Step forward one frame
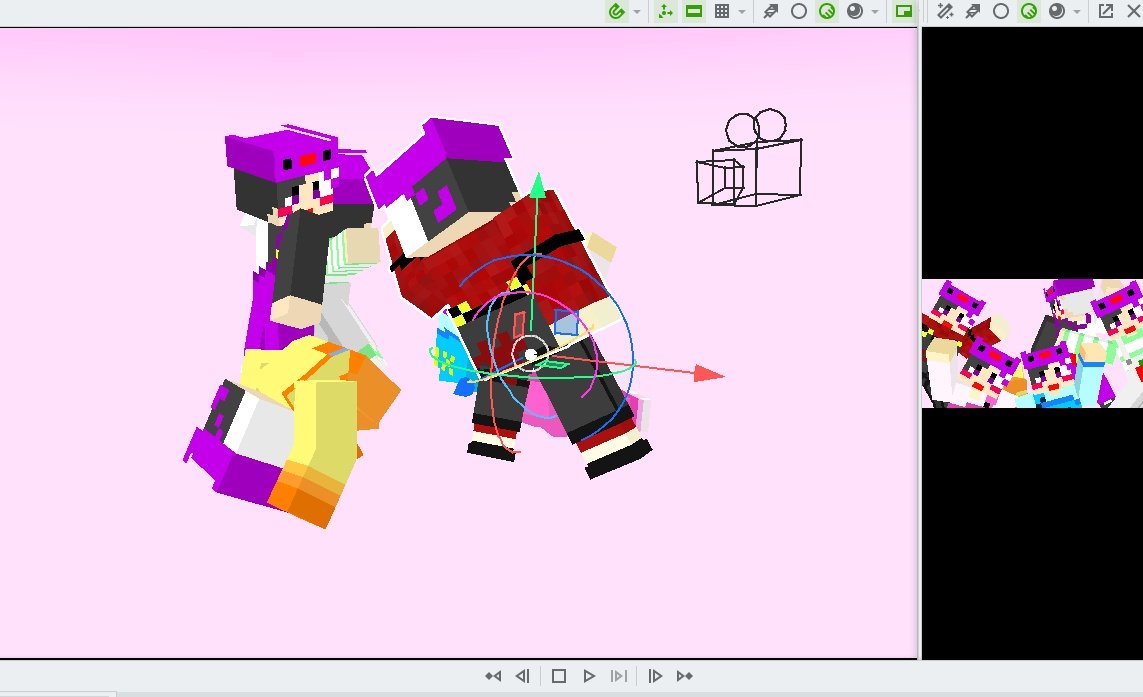 click(655, 676)
